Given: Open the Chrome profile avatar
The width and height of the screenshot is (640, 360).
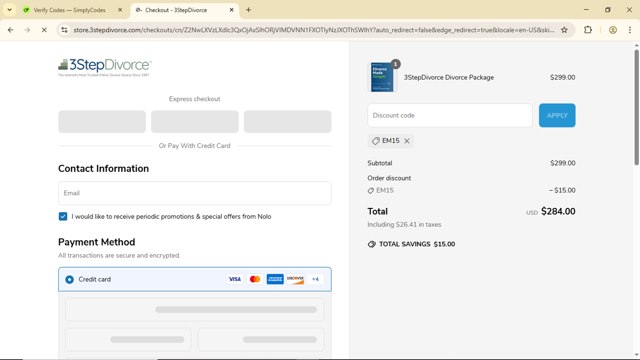Looking at the screenshot, I should (x=613, y=30).
